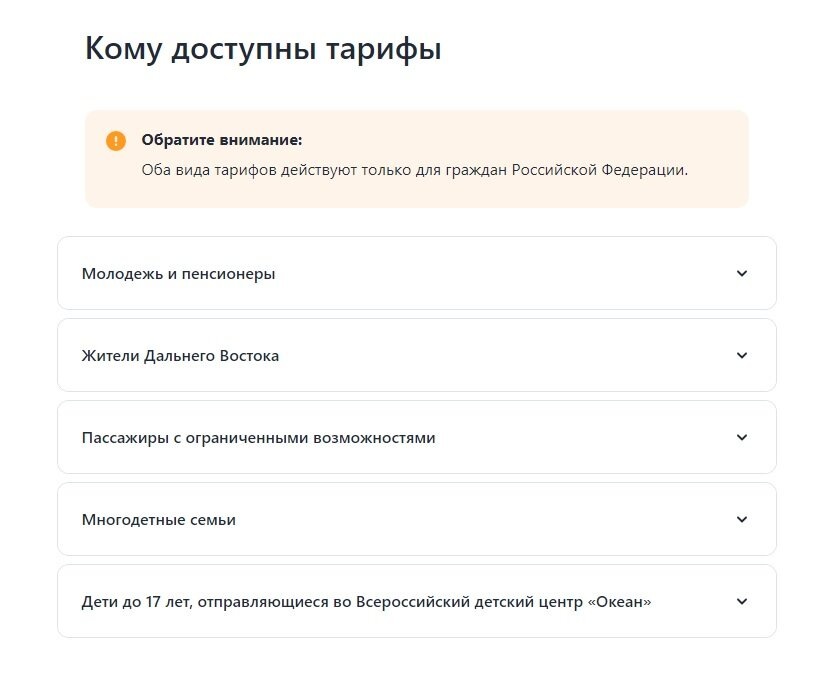Click the chevron on the «Дети до 17 лет» row
835x686 pixels.
click(x=740, y=601)
